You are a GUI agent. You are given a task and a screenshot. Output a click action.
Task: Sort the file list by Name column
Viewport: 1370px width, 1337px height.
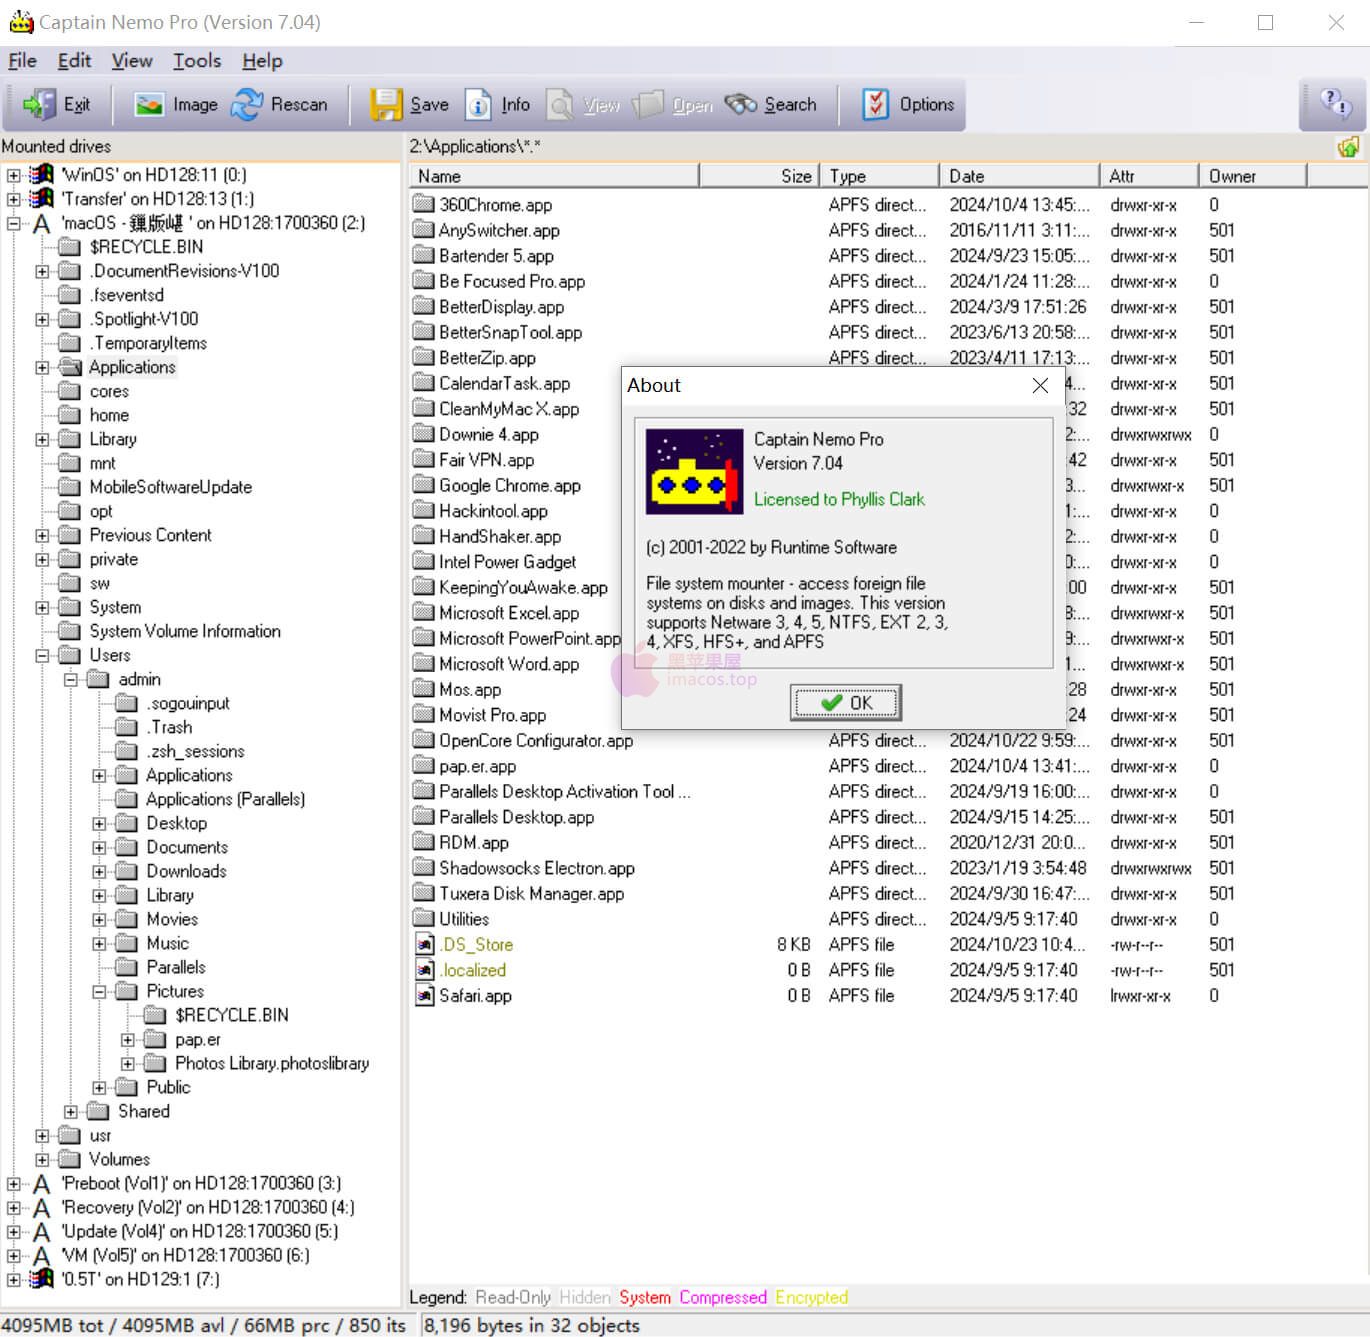554,176
